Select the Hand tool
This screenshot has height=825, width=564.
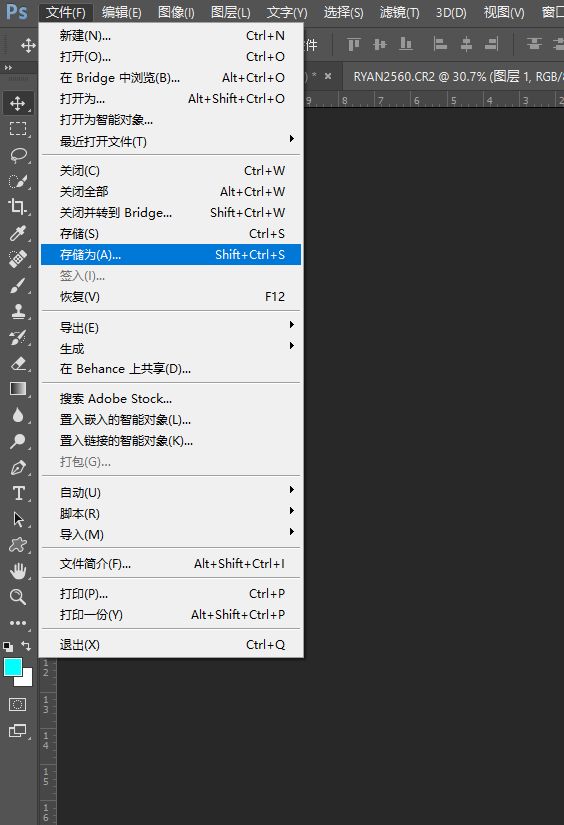point(18,571)
